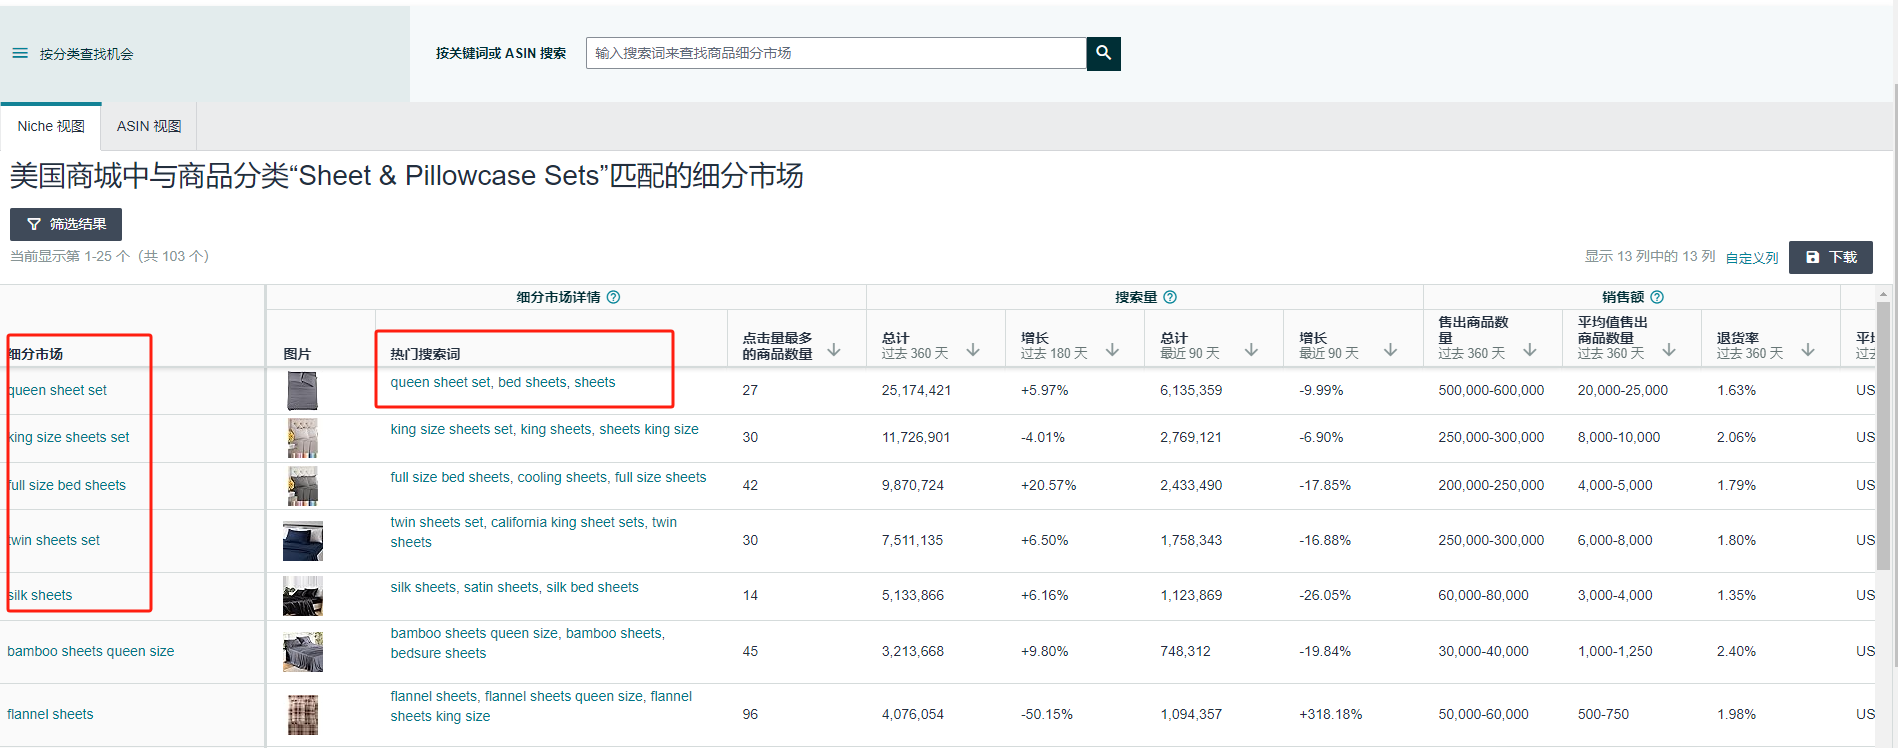Viewport: 1898px width, 748px height.
Task: Open full size bed sheets thumbnail
Action: 302,486
